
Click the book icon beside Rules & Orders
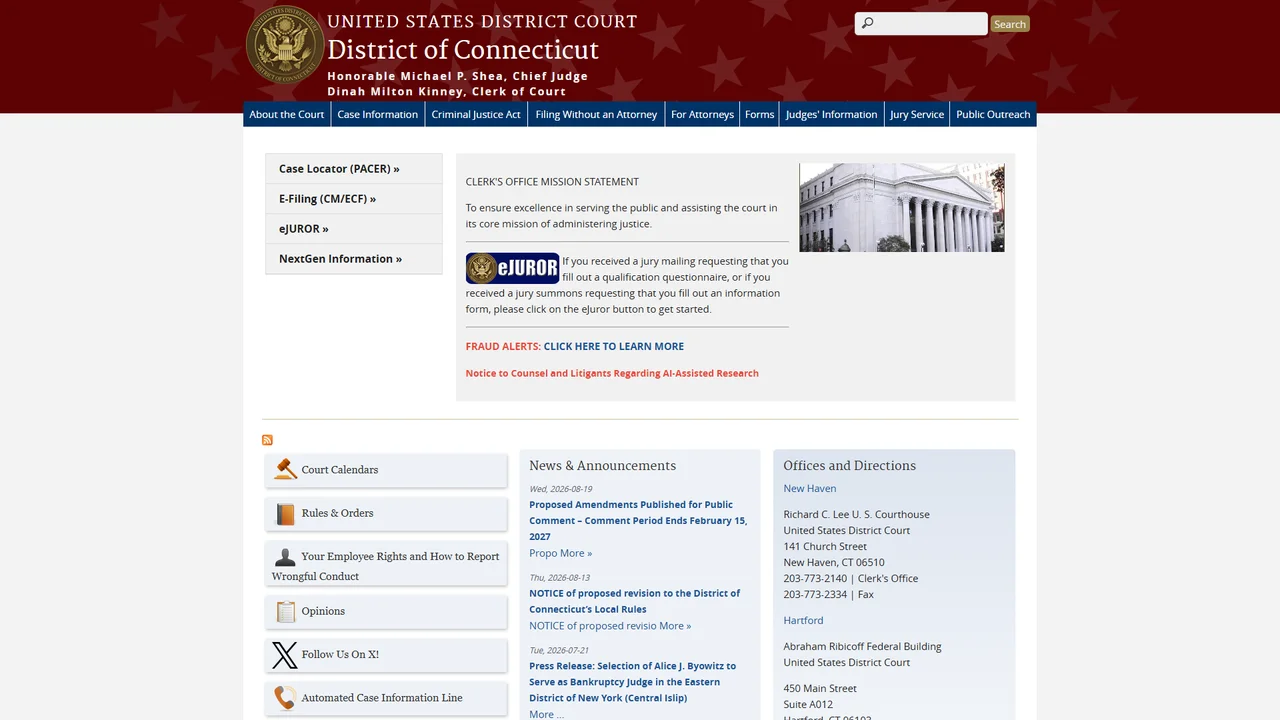tap(285, 514)
